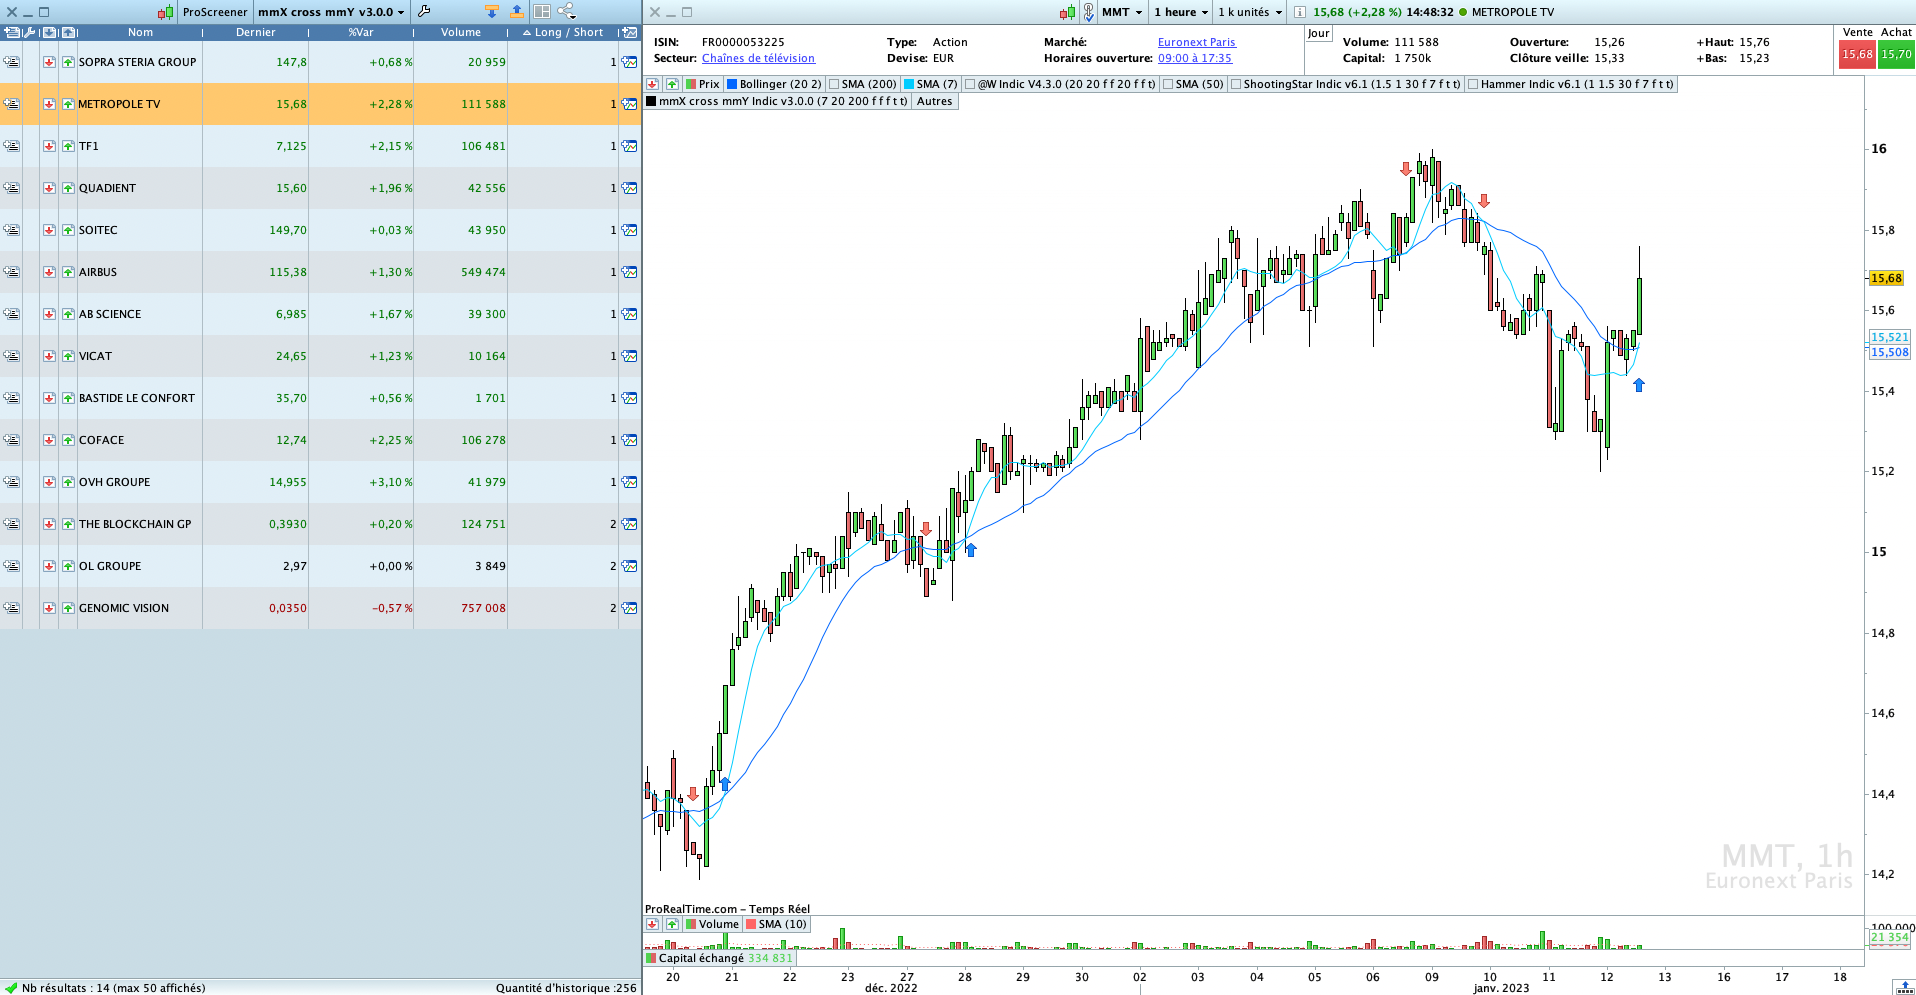This screenshot has width=1916, height=995.
Task: Click the blue upward export arrow in the ProScreener toolbar
Action: 516,12
